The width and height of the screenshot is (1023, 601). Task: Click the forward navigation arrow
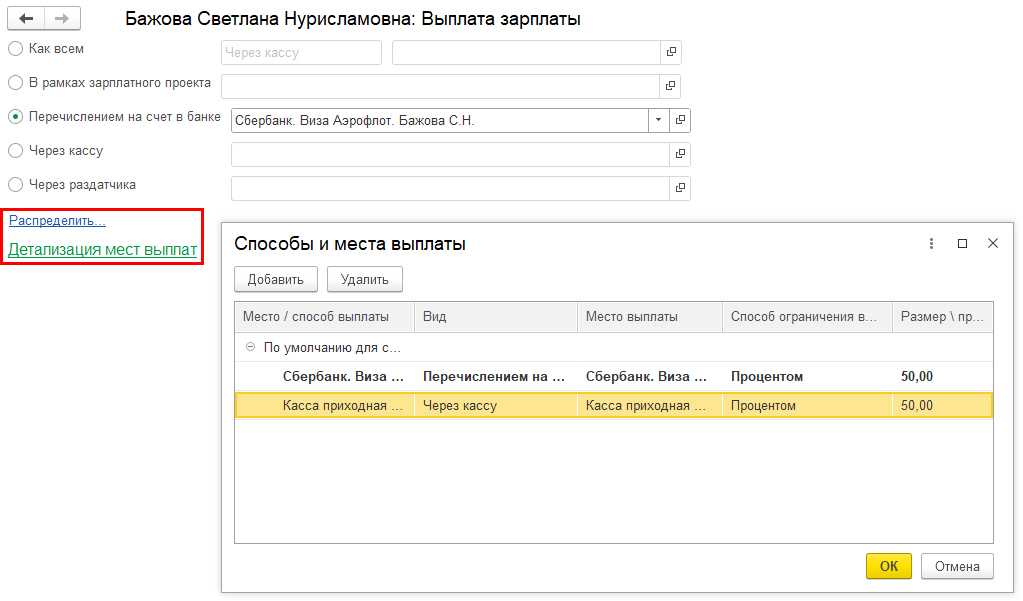point(62,19)
